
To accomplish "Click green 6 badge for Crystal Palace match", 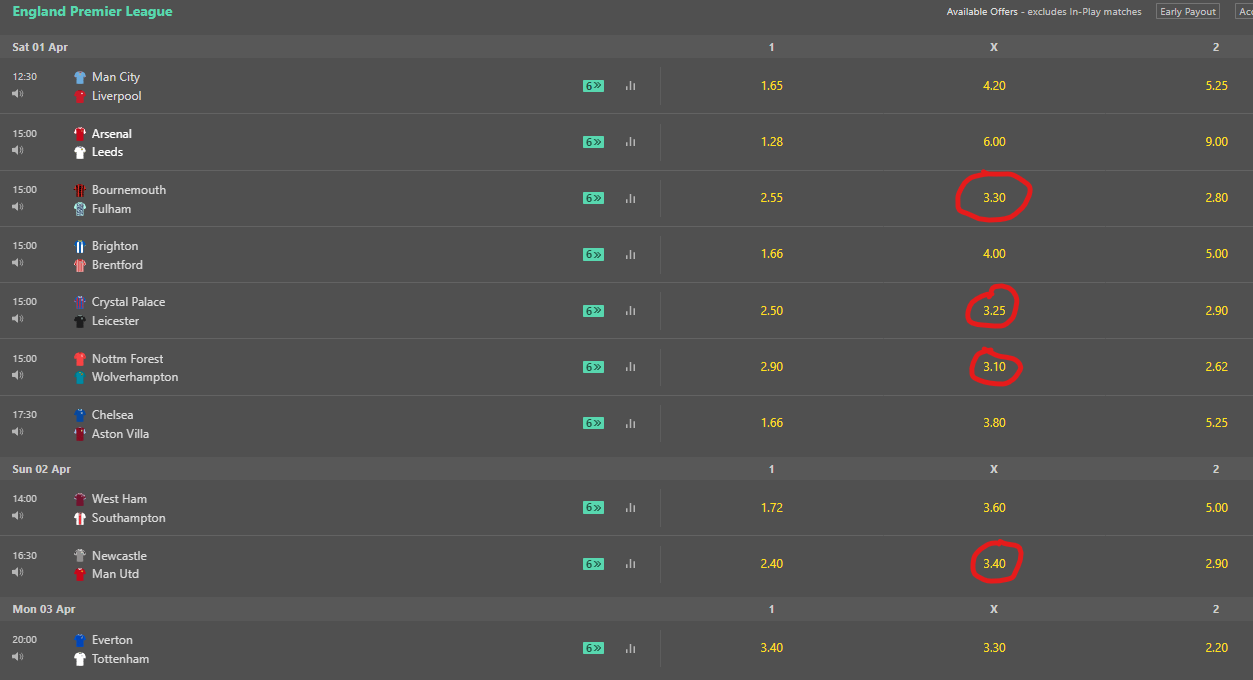I will (594, 311).
